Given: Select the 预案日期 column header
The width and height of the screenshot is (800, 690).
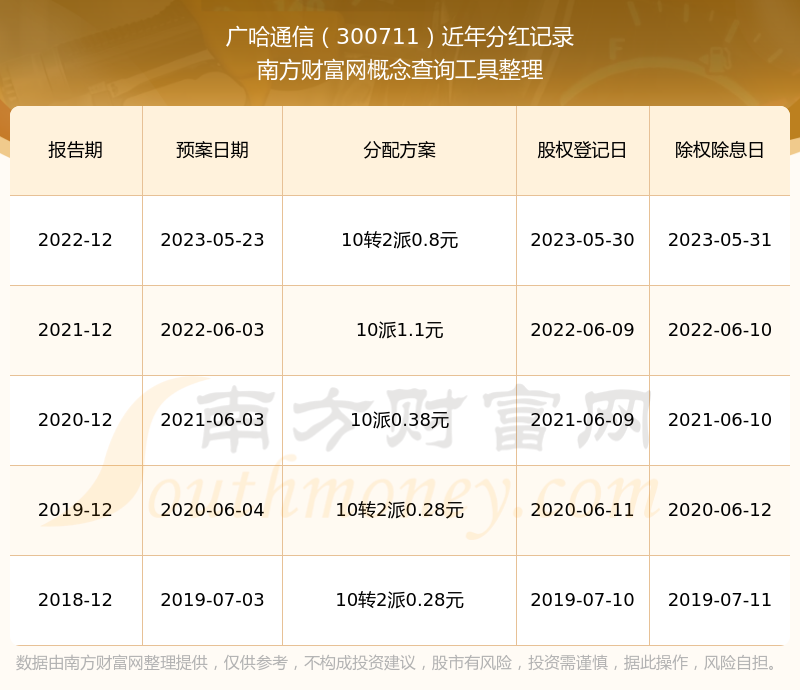Looking at the screenshot, I should [212, 150].
